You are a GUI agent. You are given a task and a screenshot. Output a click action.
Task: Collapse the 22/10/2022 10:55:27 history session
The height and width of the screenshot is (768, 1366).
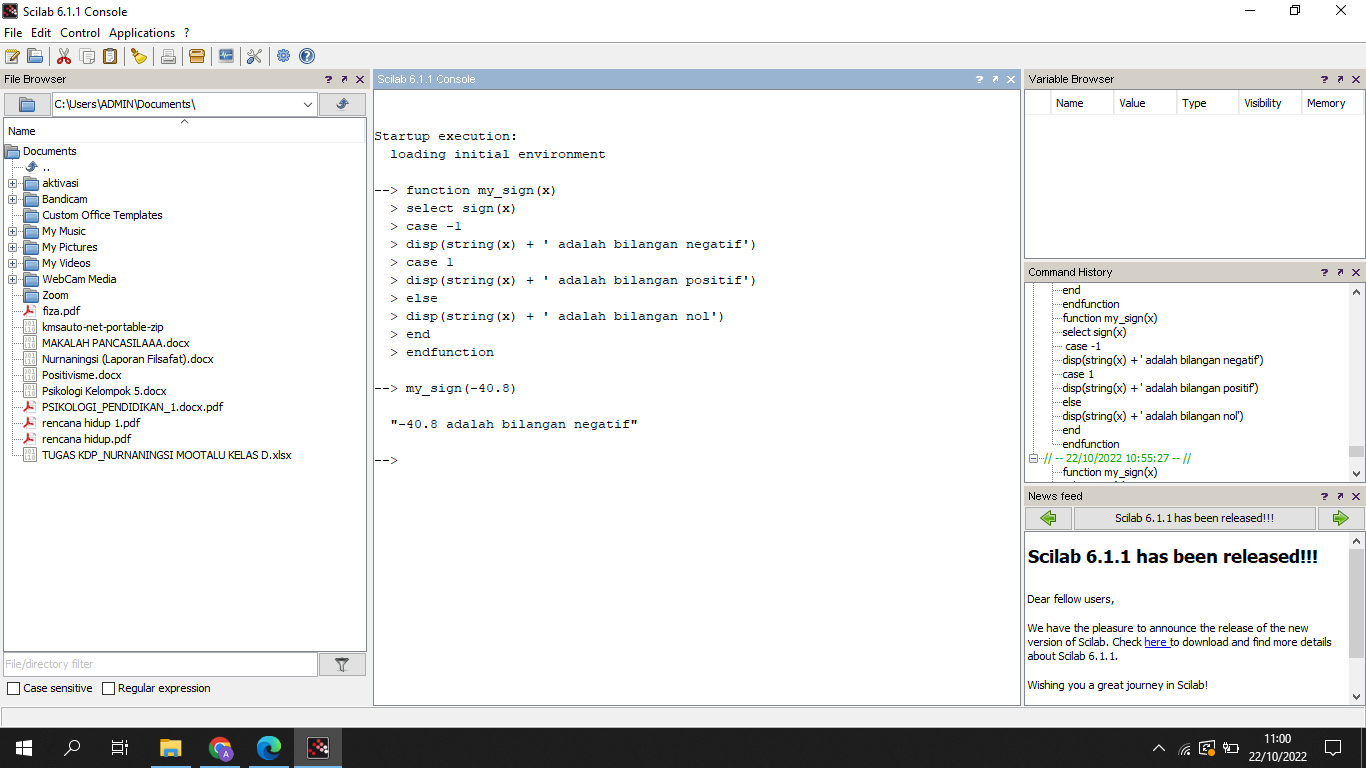[1034, 458]
